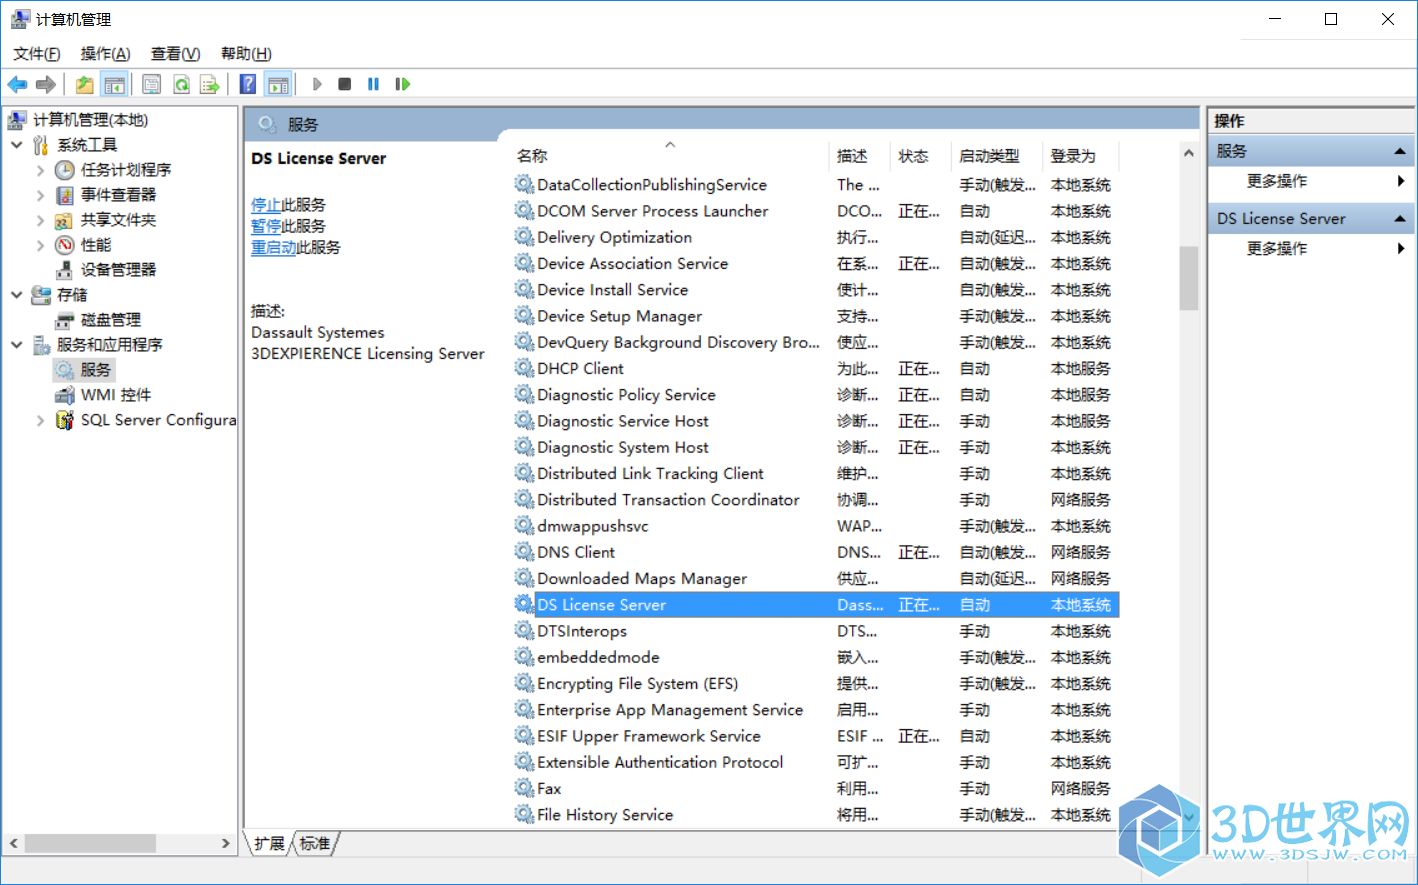Screen dimensions: 1418x885
Task: Select the File History Service row
Action: (815, 815)
